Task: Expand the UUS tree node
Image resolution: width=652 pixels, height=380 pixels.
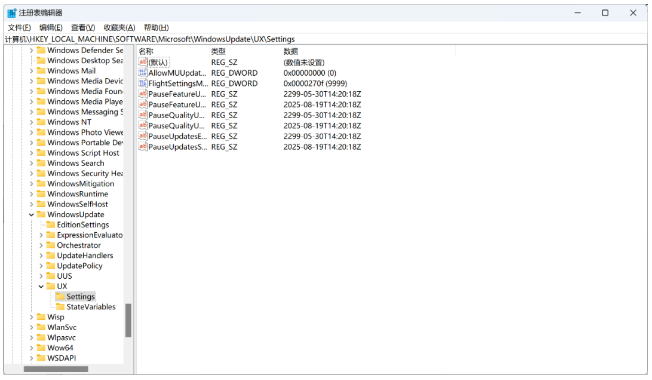Action: [x=41, y=276]
